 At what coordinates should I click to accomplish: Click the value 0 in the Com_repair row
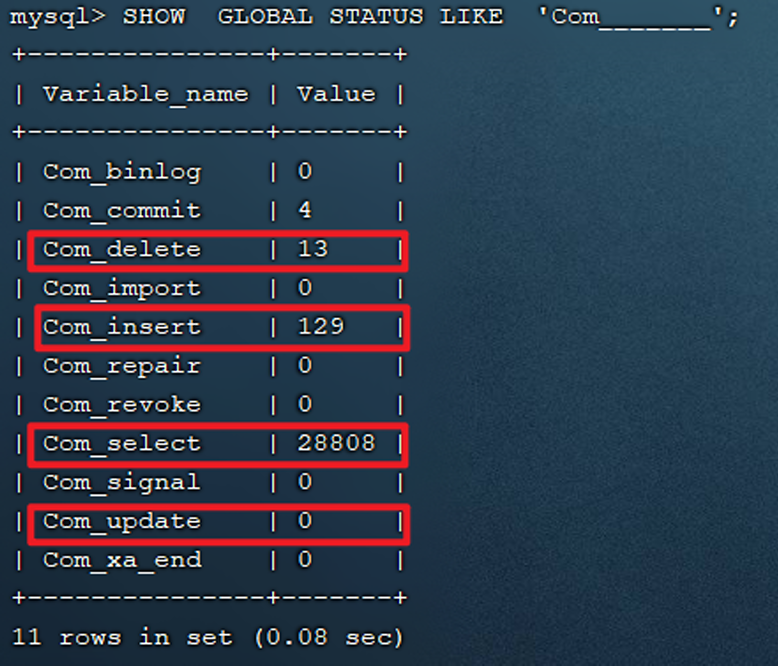pos(305,365)
